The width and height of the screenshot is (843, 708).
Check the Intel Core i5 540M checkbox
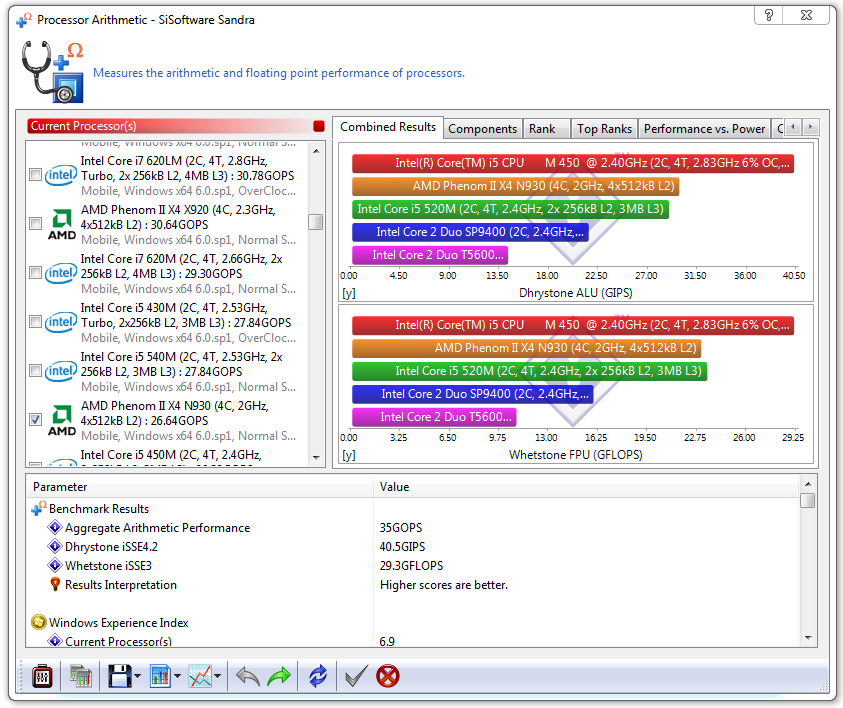(35, 370)
